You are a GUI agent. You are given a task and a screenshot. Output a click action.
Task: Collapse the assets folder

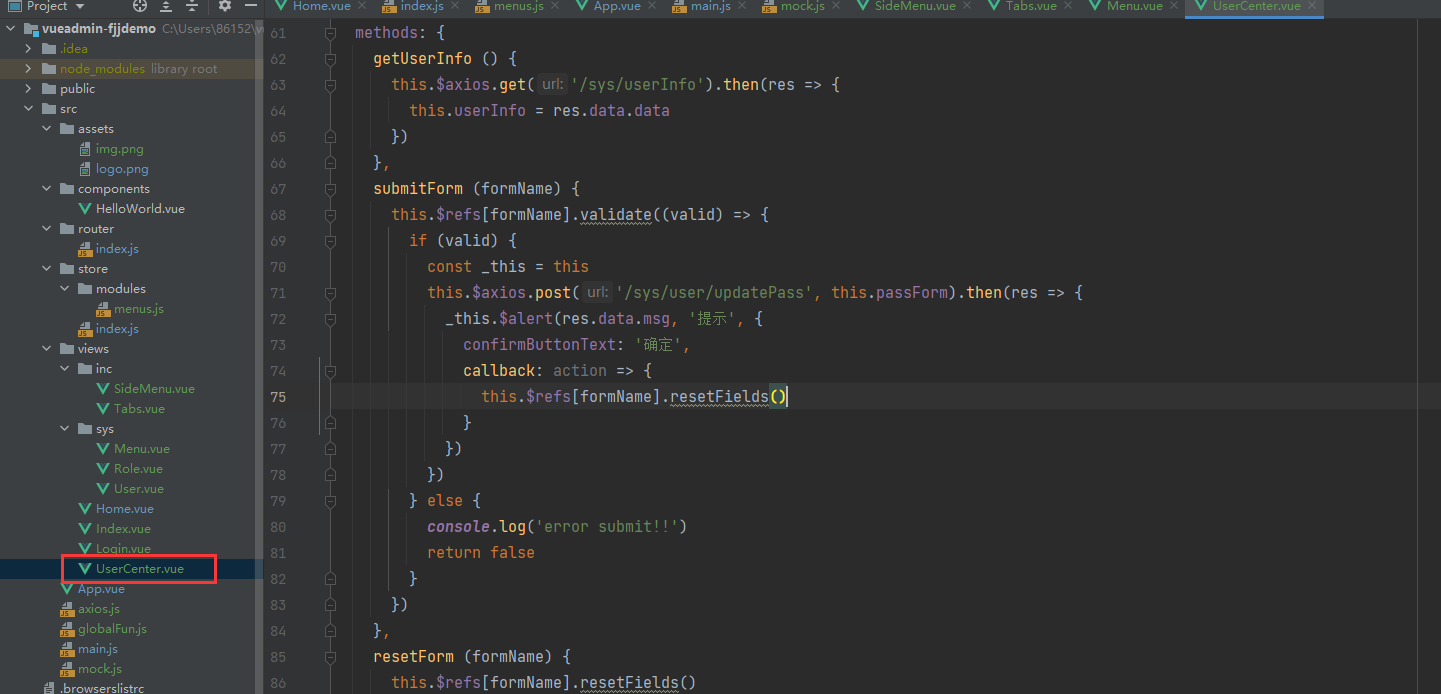[x=47, y=129]
